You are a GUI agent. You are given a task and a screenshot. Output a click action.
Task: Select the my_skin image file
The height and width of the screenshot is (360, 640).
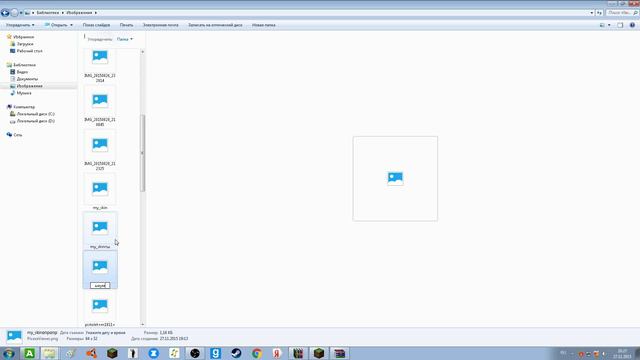(100, 191)
